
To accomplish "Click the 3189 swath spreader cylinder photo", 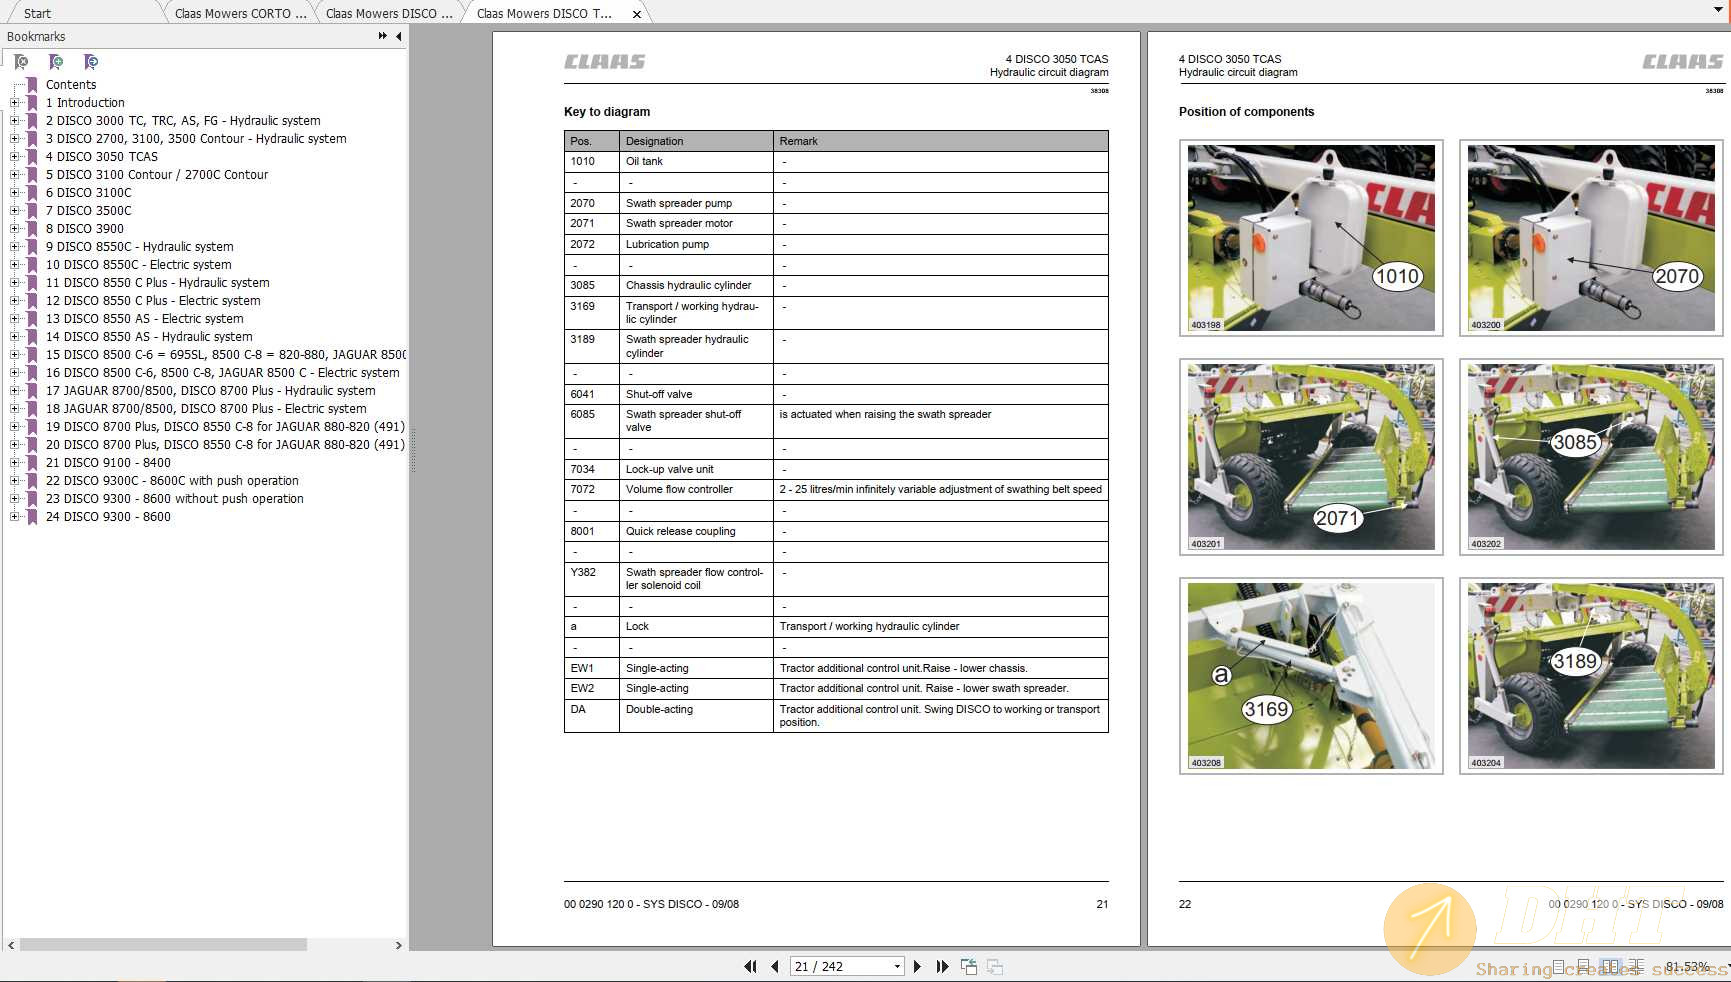I will [1591, 675].
